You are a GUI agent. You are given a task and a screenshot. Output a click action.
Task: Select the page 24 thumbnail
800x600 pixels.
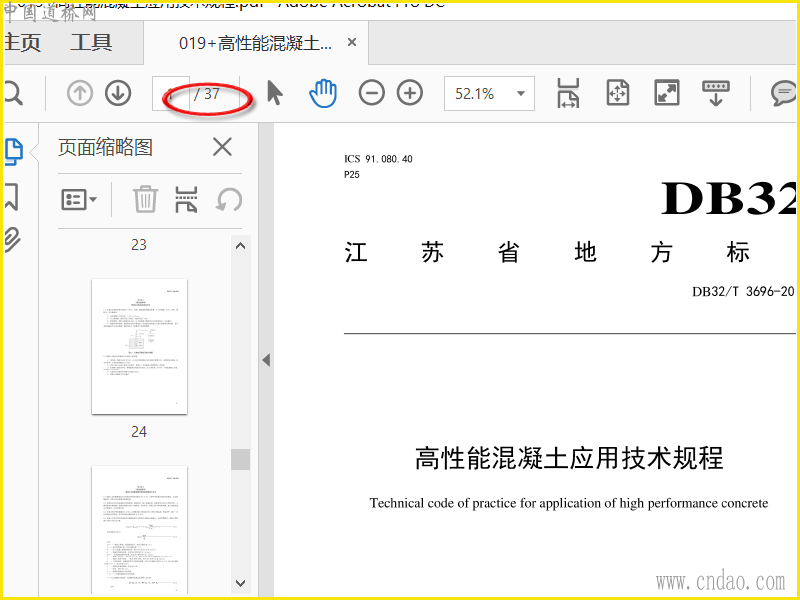(x=139, y=346)
